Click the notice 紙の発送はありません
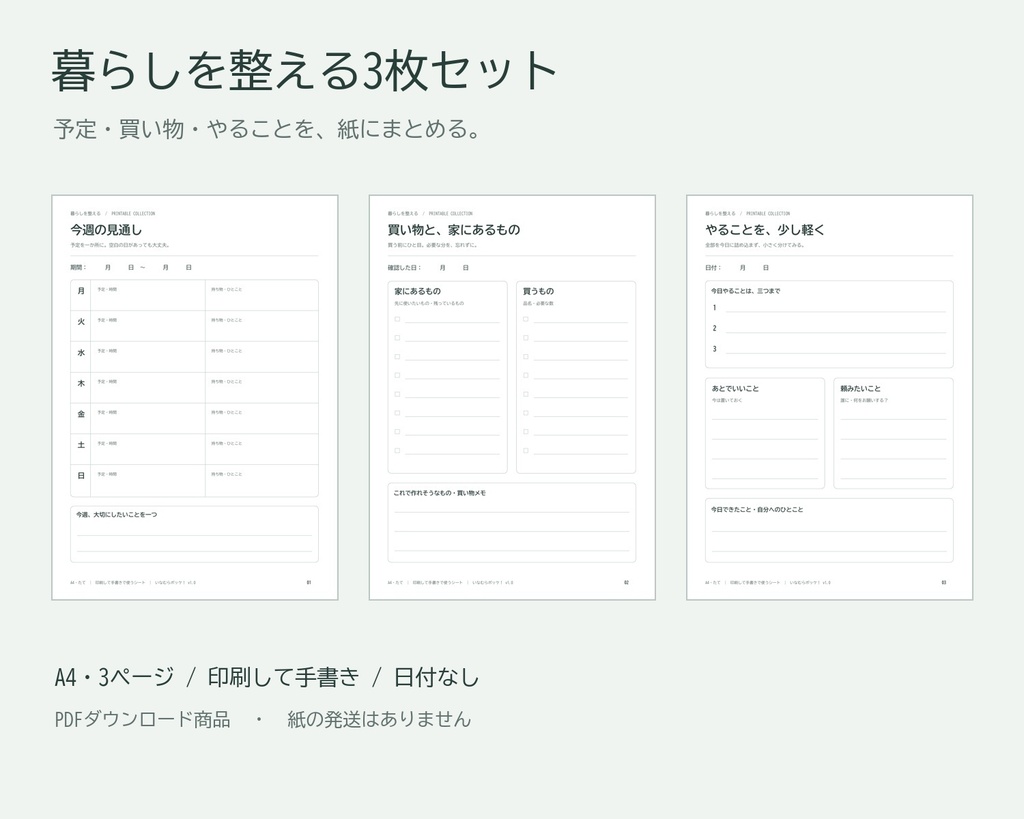 [379, 719]
